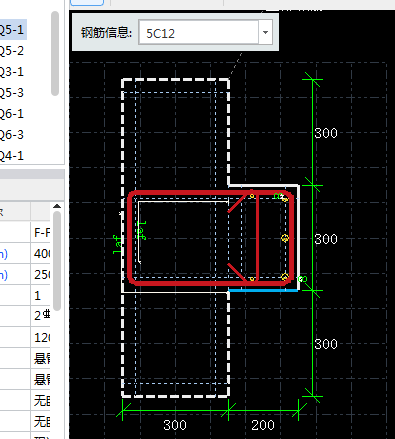Click the property table scroll-up arrow
Viewport: 395px width, 439px height.
point(57,206)
